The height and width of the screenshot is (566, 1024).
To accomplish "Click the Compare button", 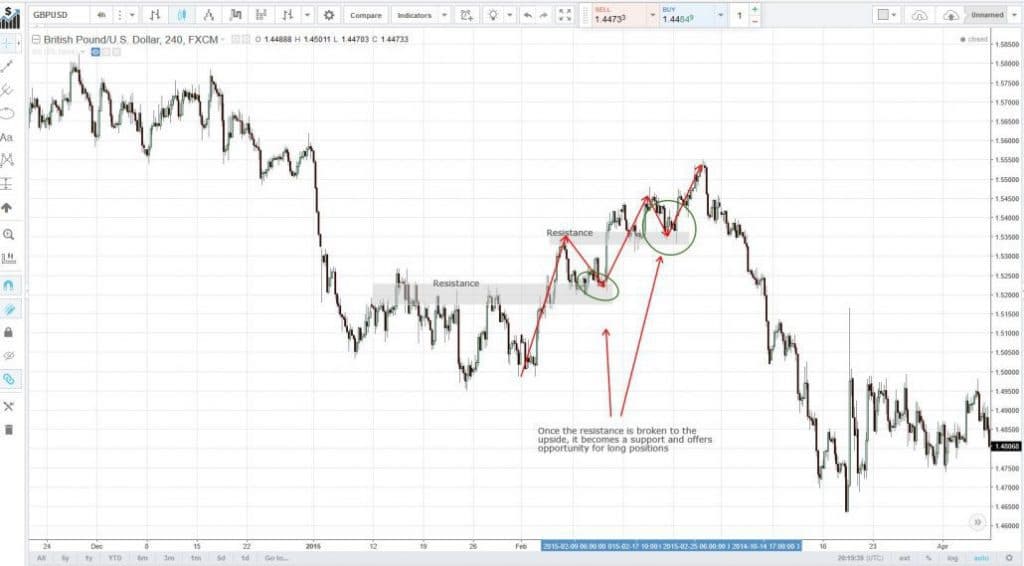I will (x=364, y=15).
